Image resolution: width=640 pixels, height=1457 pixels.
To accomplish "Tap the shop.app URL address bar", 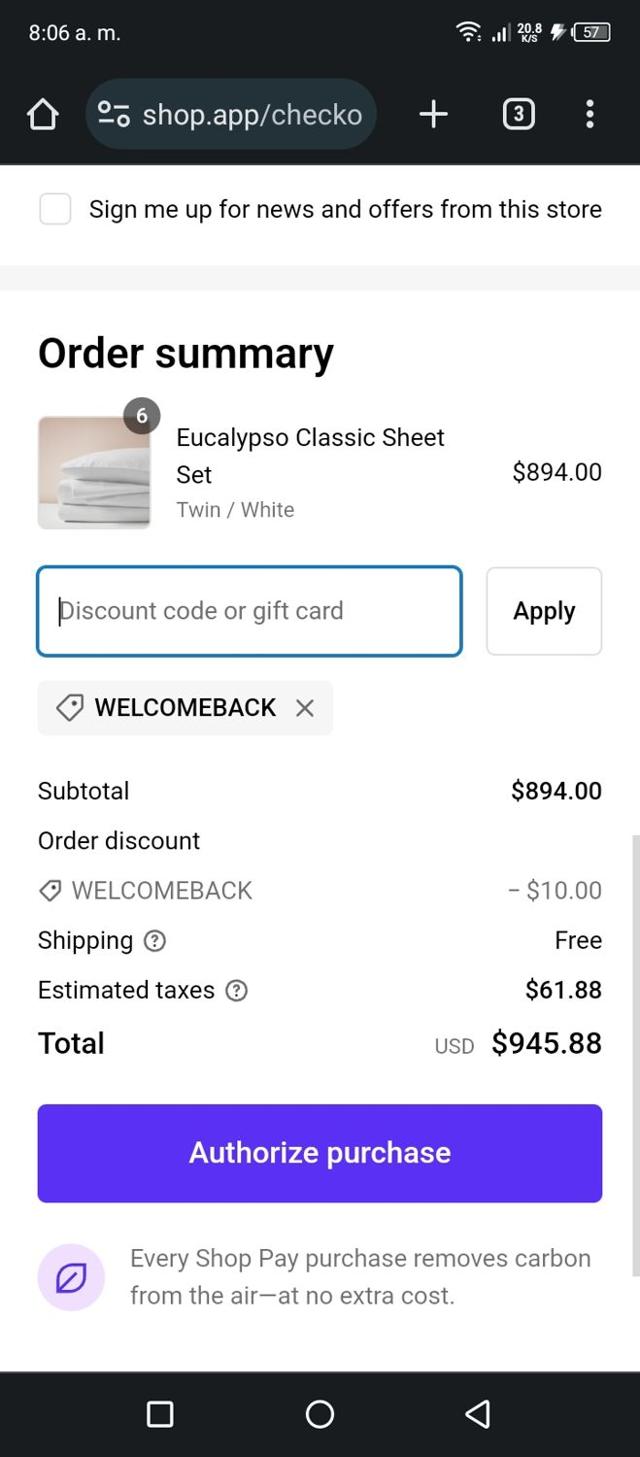I will [x=252, y=115].
